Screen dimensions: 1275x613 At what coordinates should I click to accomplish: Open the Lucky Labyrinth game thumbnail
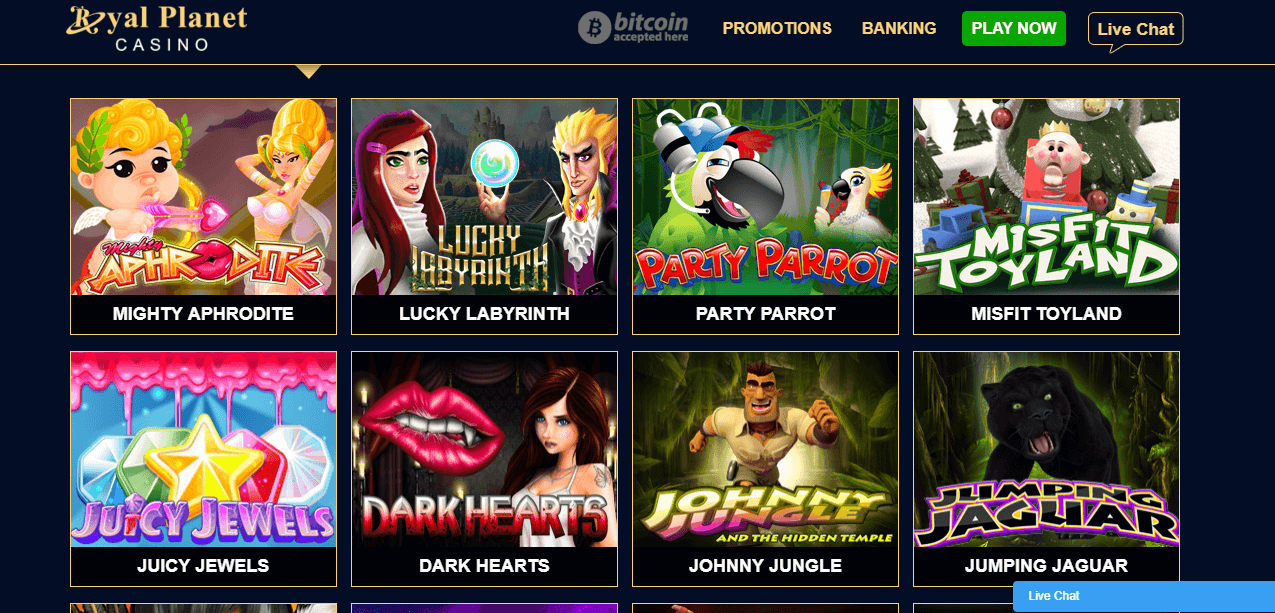[484, 197]
